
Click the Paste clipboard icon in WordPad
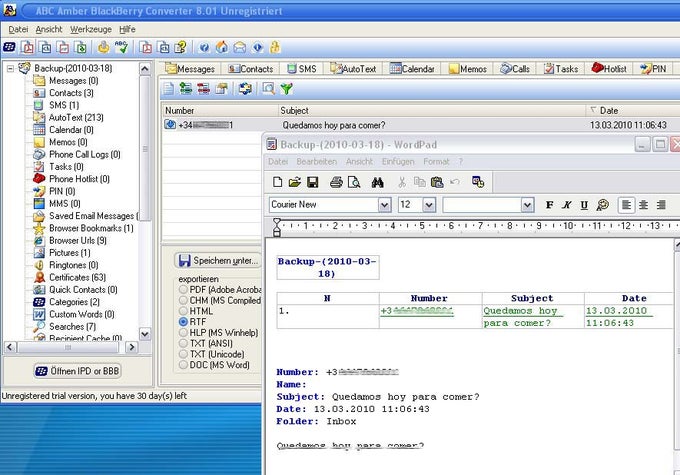tap(437, 182)
